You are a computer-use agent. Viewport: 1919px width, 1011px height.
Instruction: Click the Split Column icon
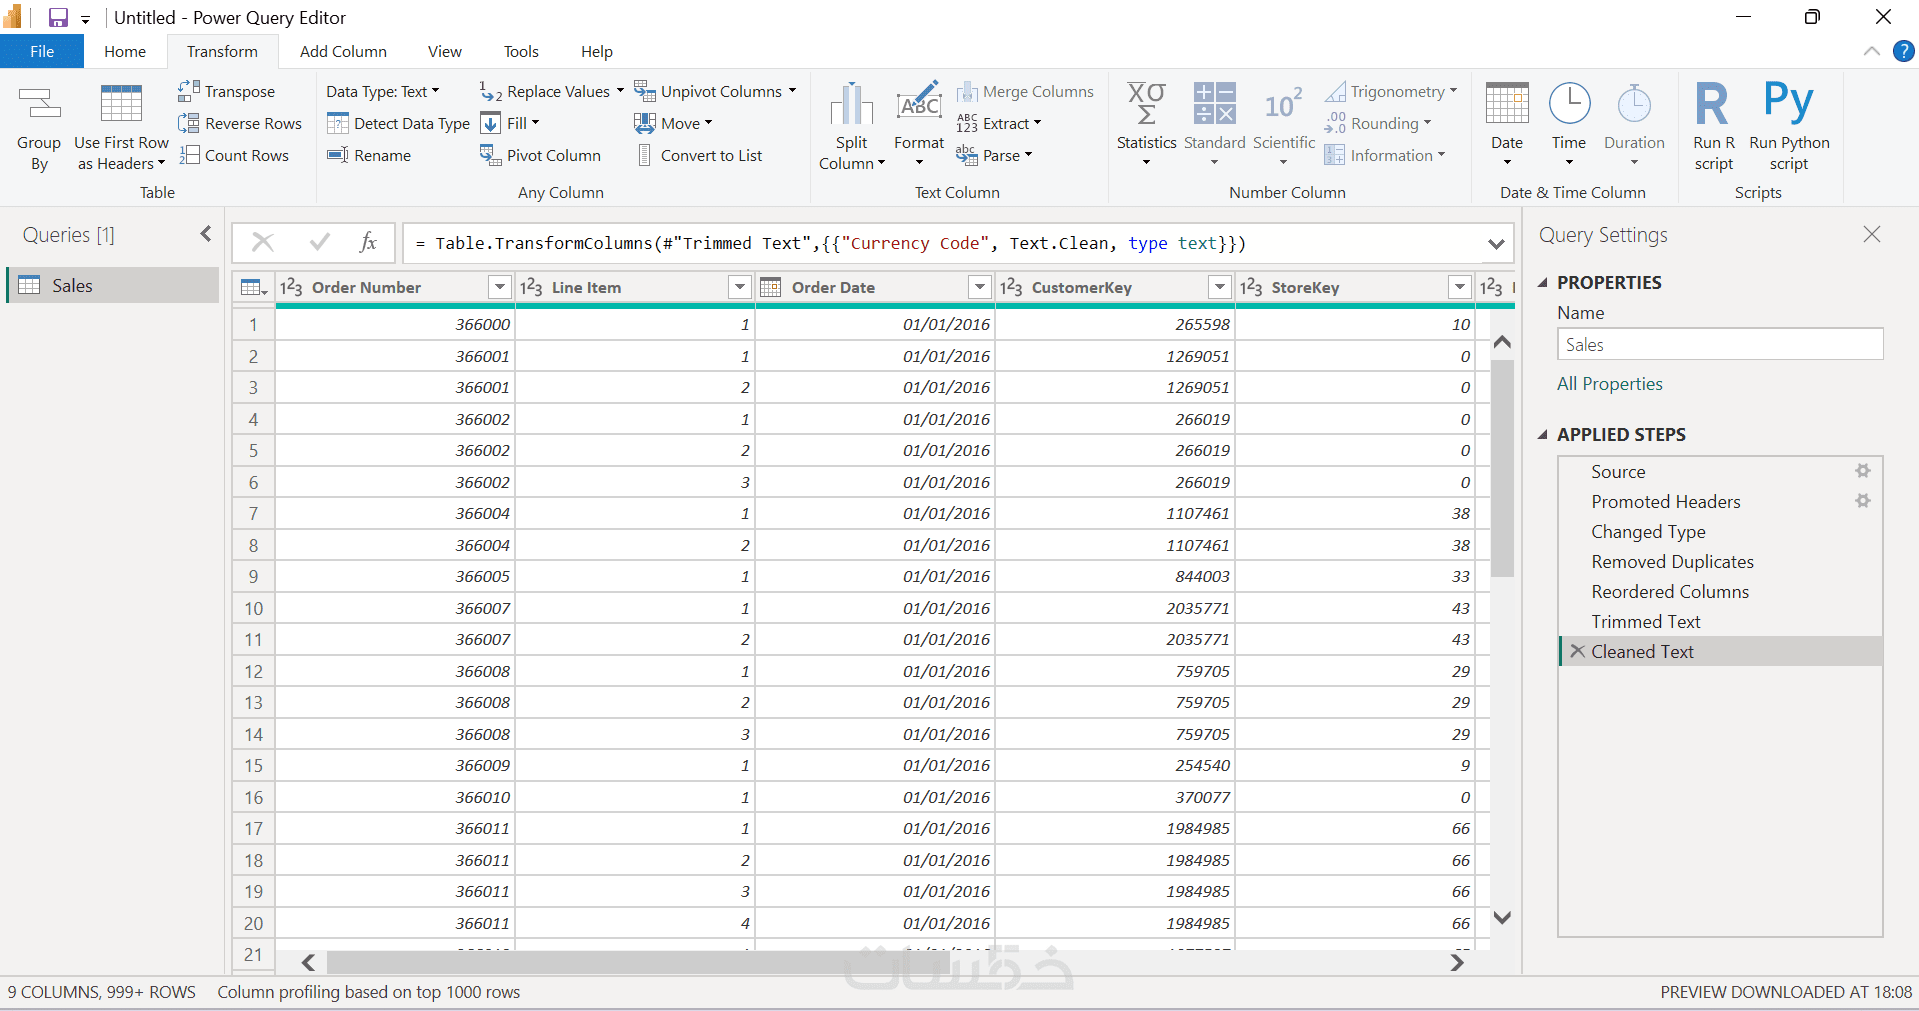(x=852, y=104)
